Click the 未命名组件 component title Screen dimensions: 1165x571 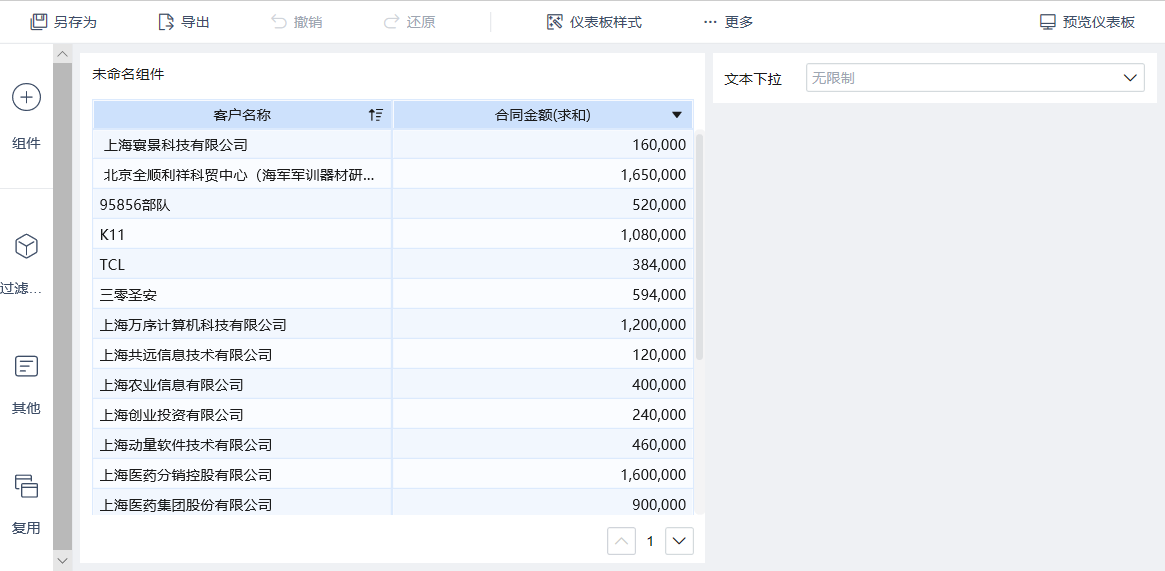point(128,74)
